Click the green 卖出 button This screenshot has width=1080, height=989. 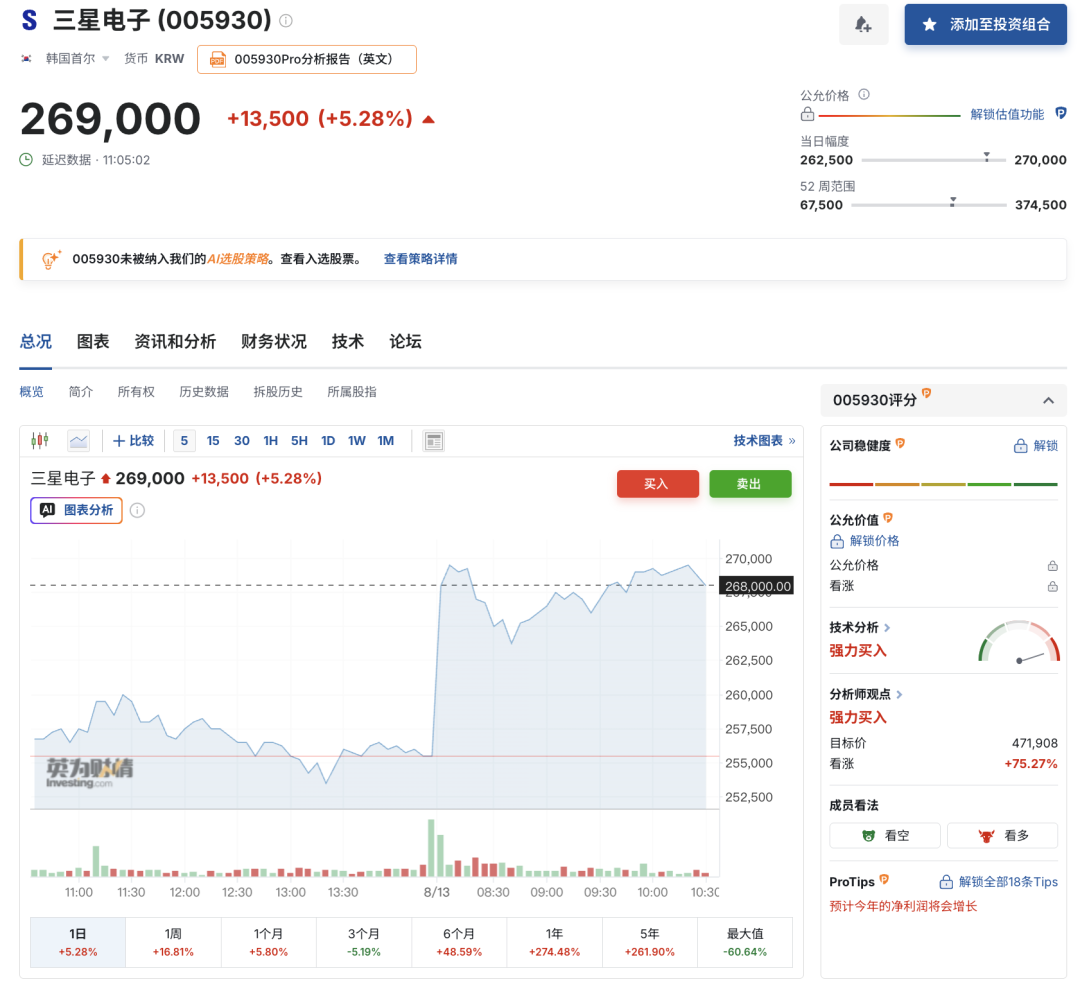(x=749, y=484)
